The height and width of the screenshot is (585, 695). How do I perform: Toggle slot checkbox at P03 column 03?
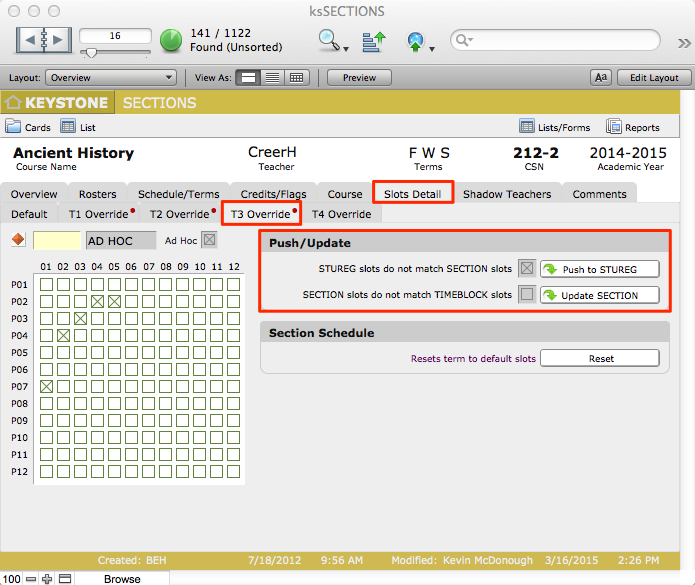click(80, 318)
